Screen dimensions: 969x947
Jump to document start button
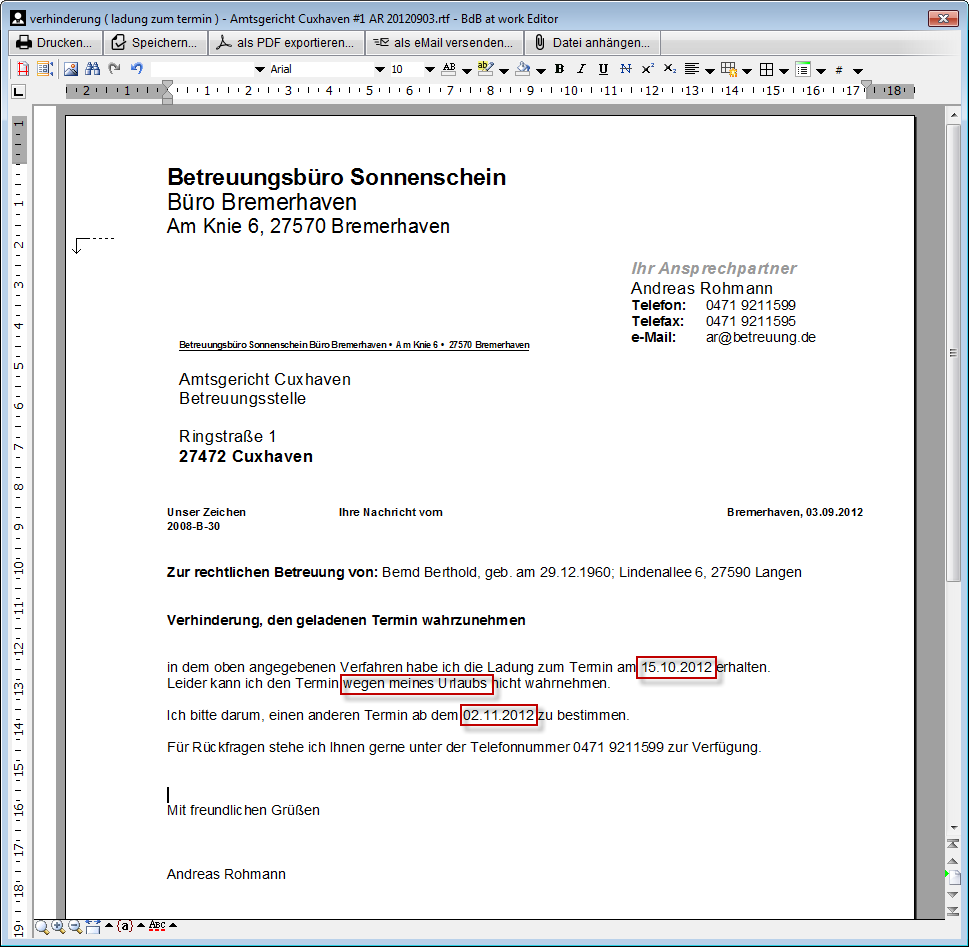953,844
